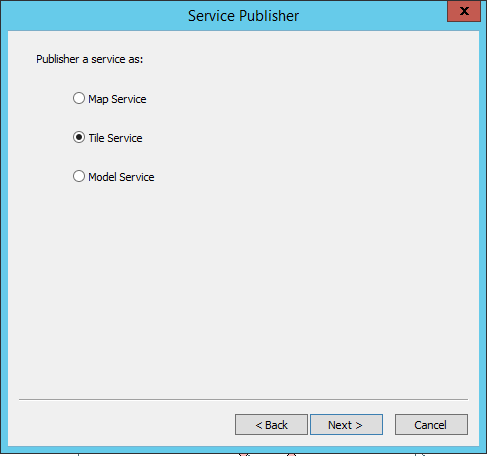Click the word 'Next' on its button
489x456 pixels.
pos(340,425)
